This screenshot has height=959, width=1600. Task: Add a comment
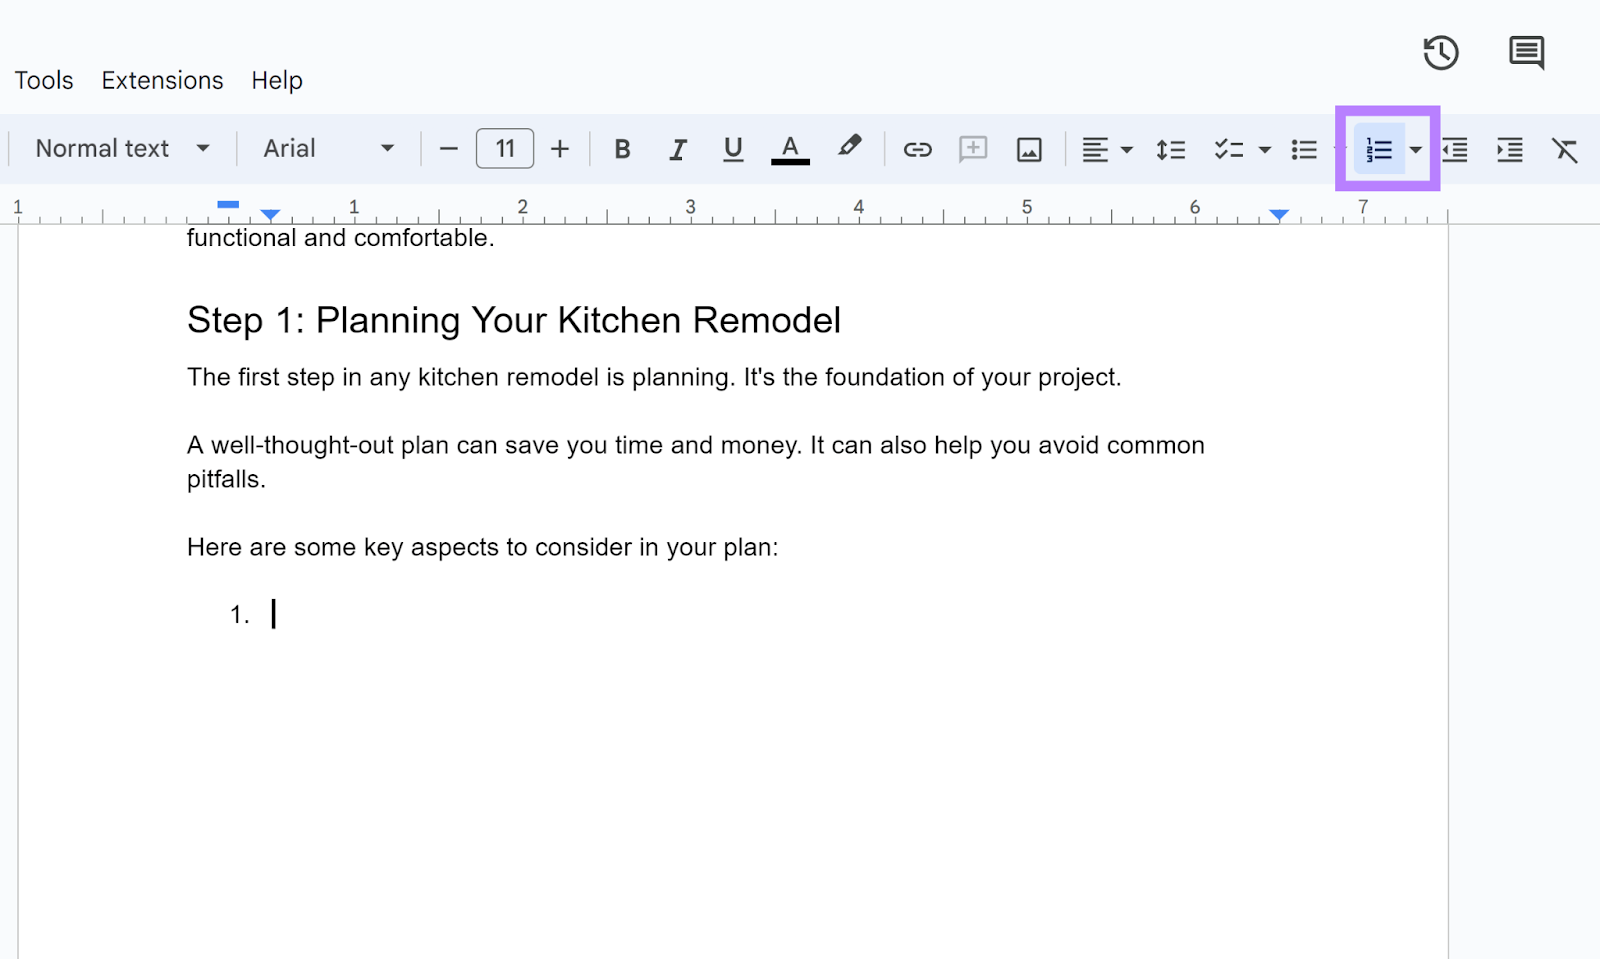[973, 148]
